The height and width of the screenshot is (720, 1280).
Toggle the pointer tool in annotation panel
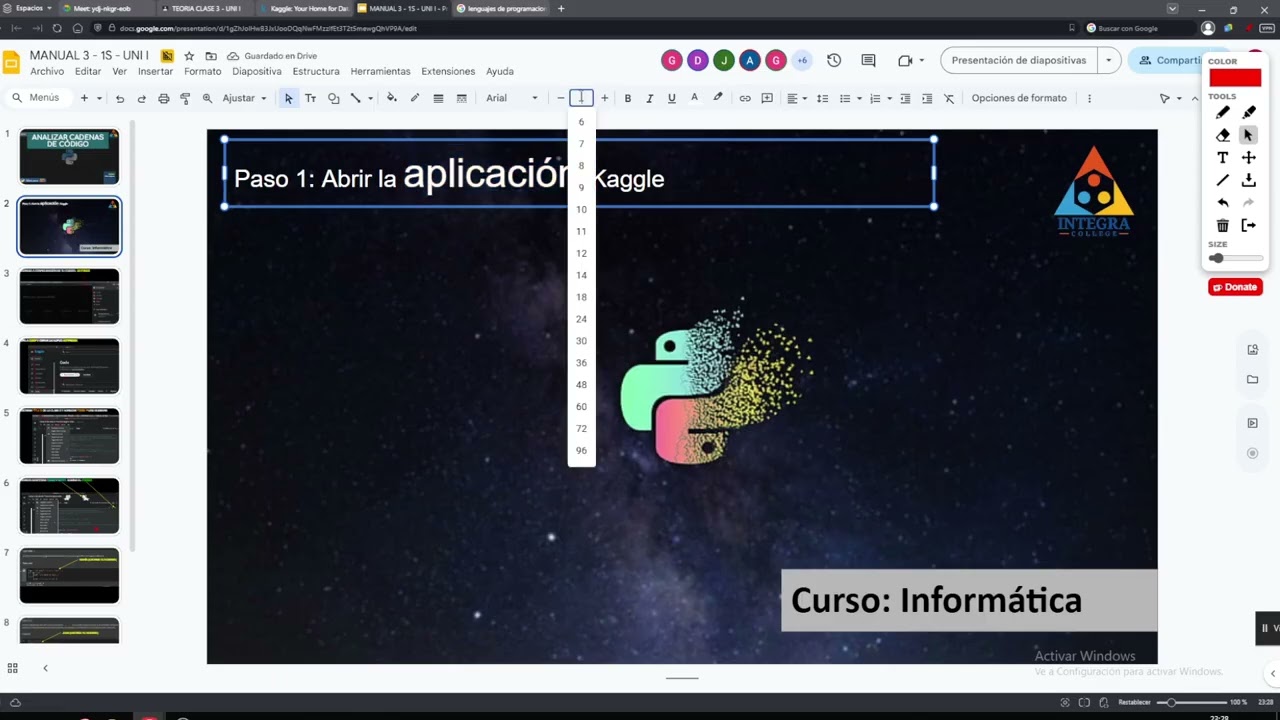tap(1249, 135)
